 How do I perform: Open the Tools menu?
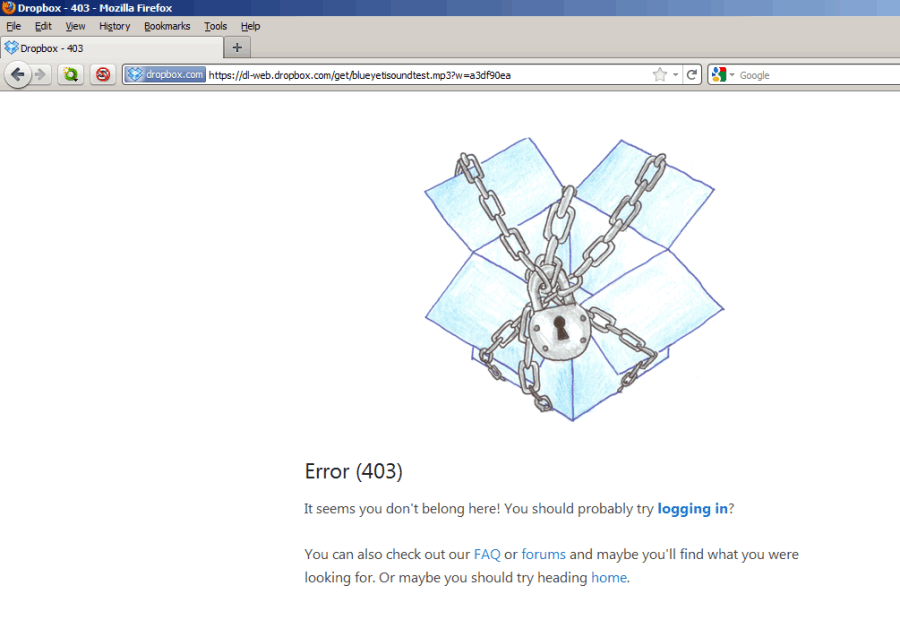click(215, 26)
